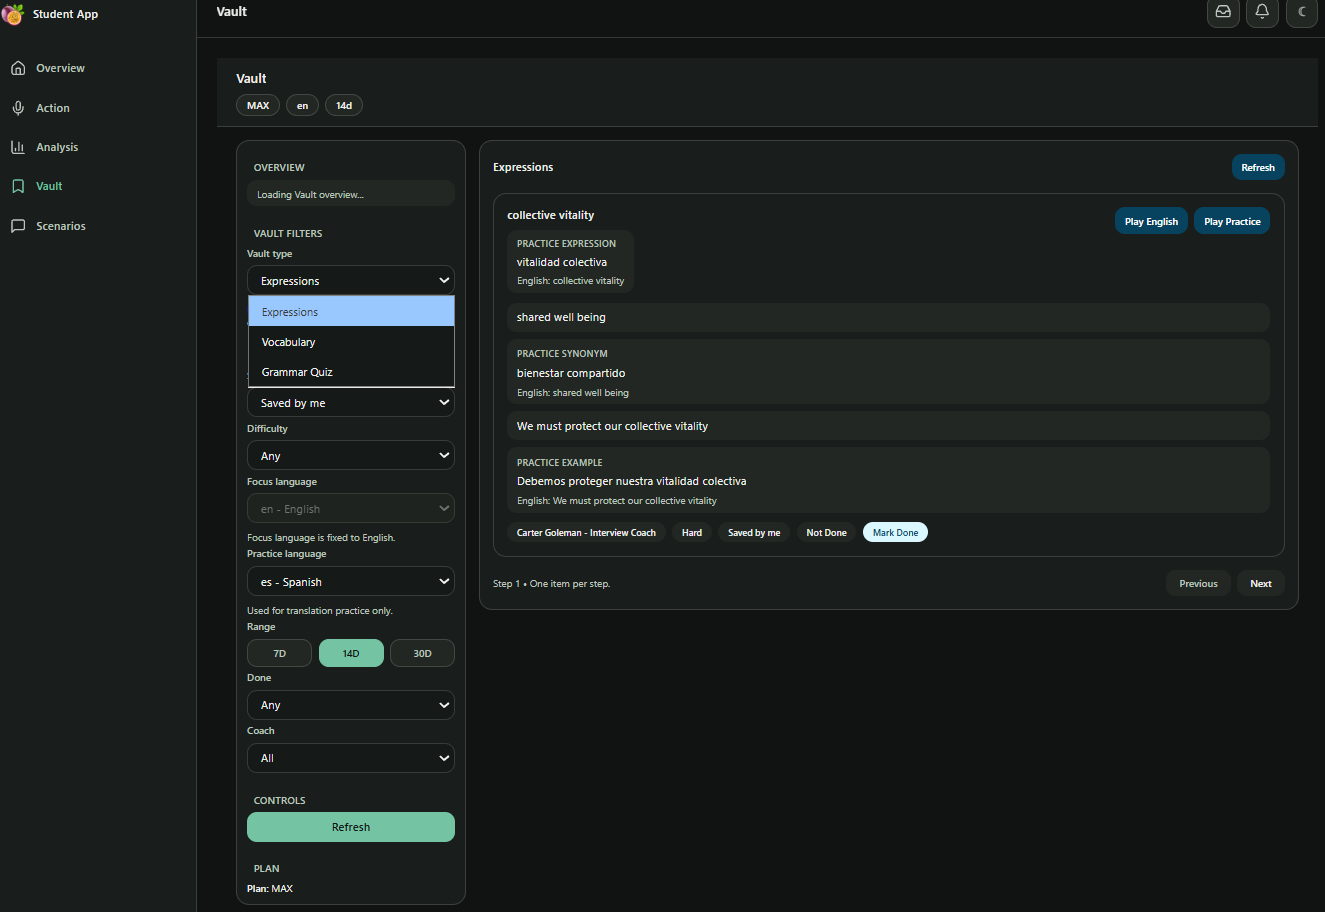Screen dimensions: 1325x912
Task: Click green Refresh button under Controls
Action: [x=351, y=827]
